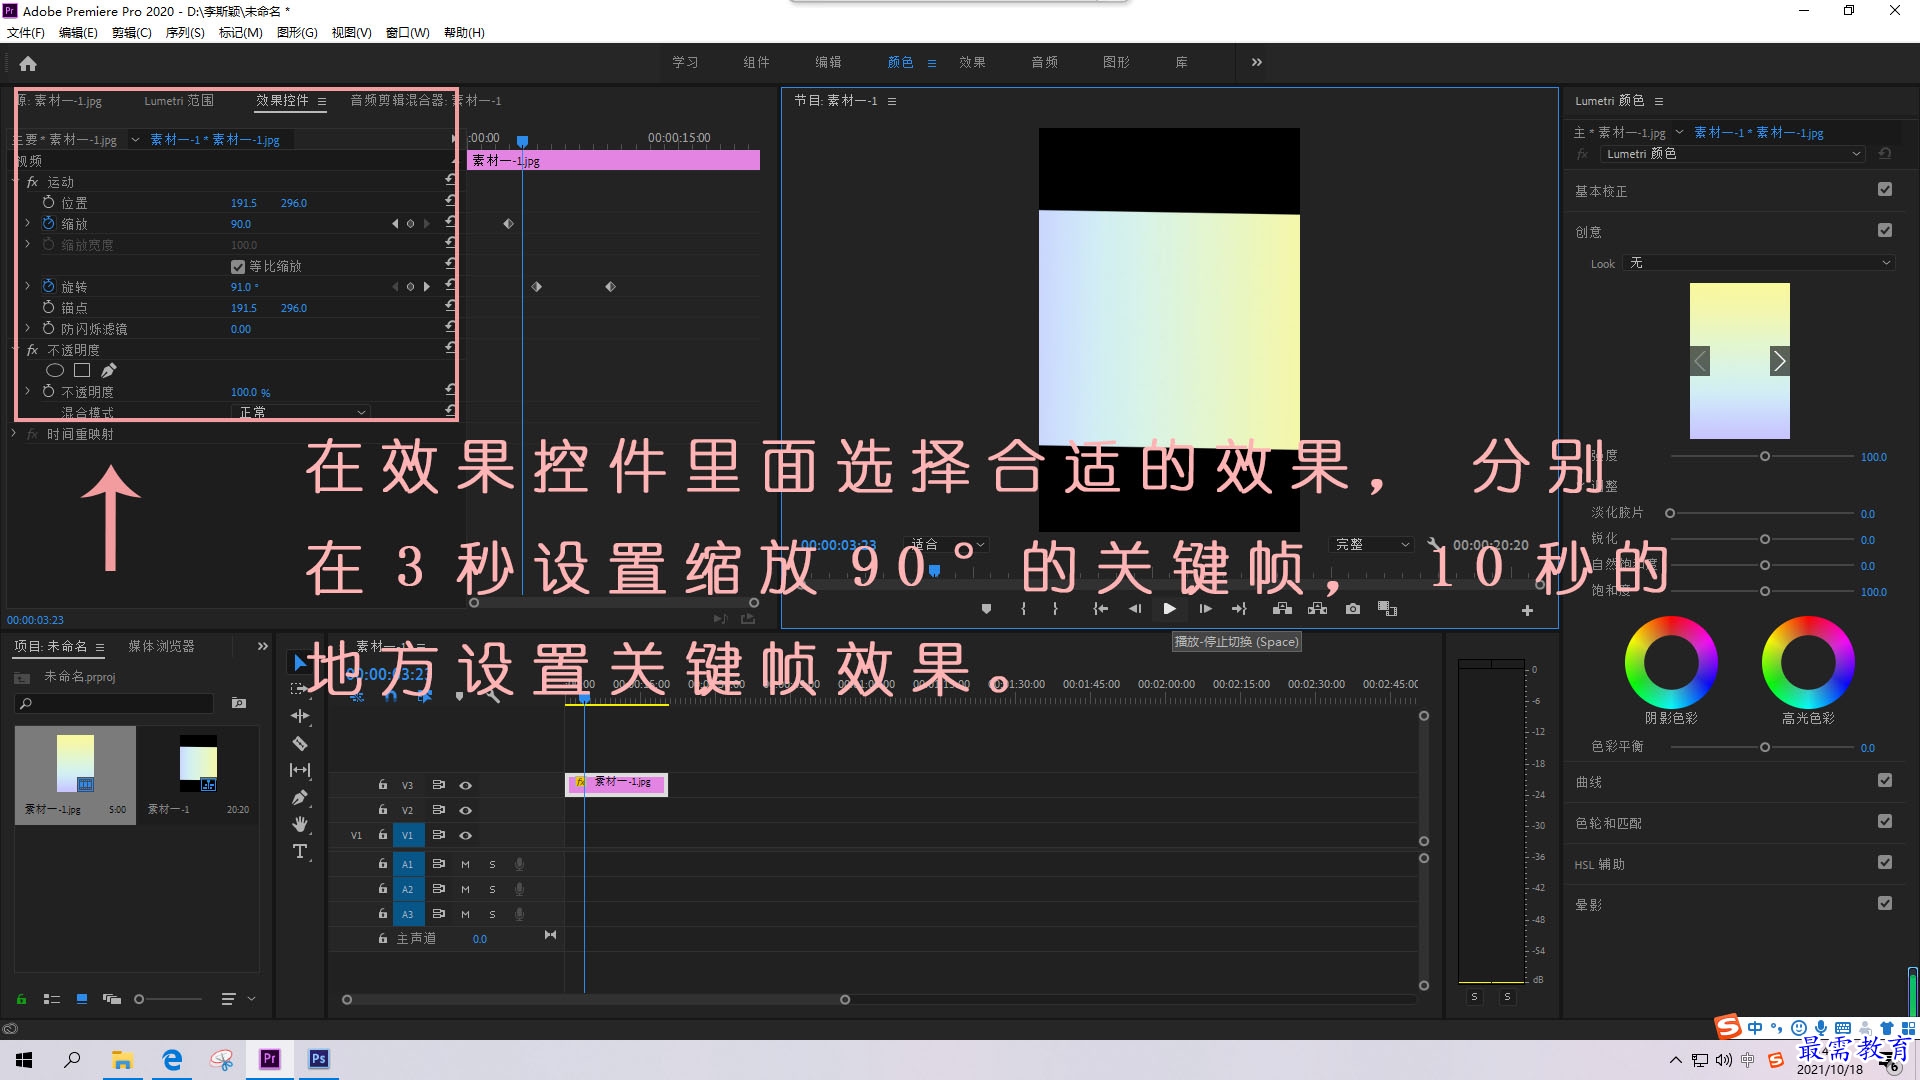
Task: Expand the 旋转 property
Action: (x=27, y=287)
